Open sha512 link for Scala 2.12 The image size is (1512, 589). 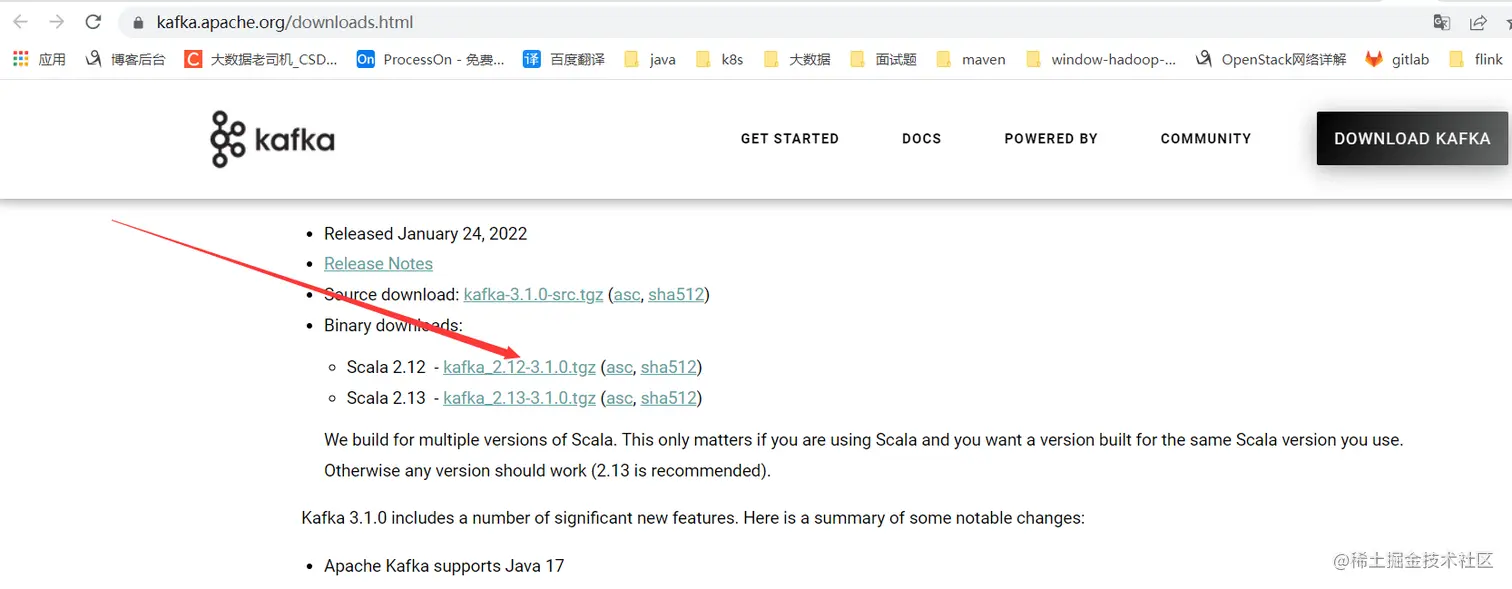(669, 368)
